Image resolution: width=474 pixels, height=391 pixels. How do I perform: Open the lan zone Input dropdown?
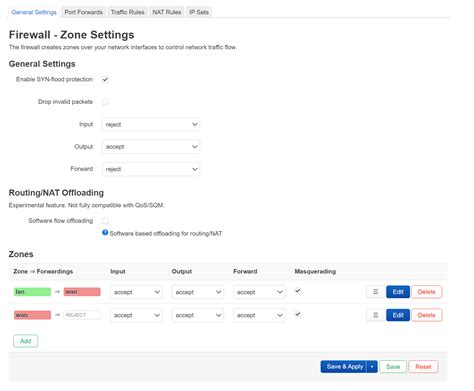(x=136, y=292)
